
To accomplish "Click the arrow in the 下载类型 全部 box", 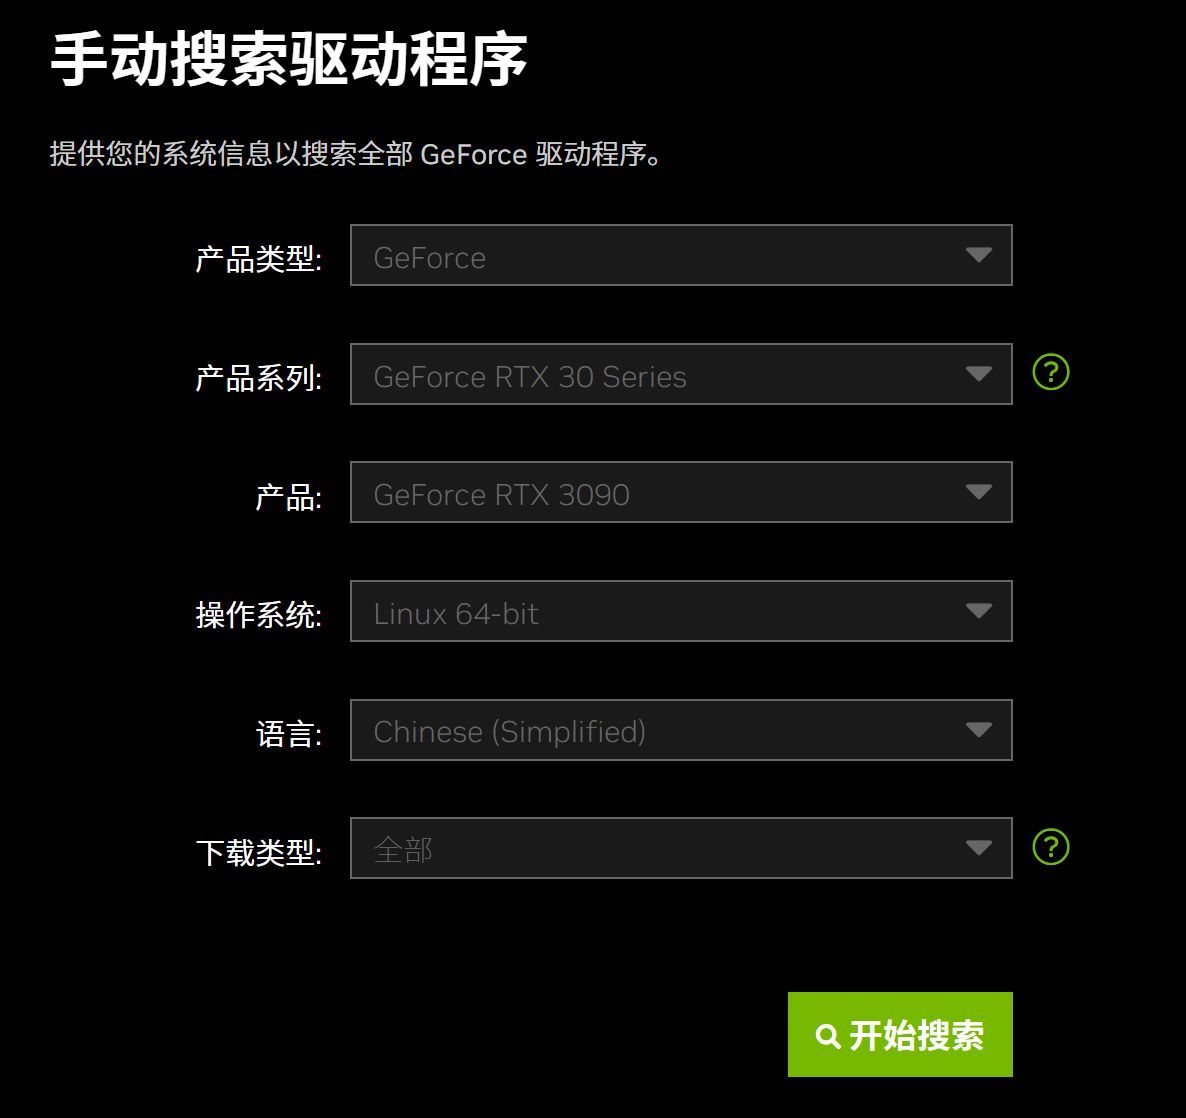I will point(979,848).
